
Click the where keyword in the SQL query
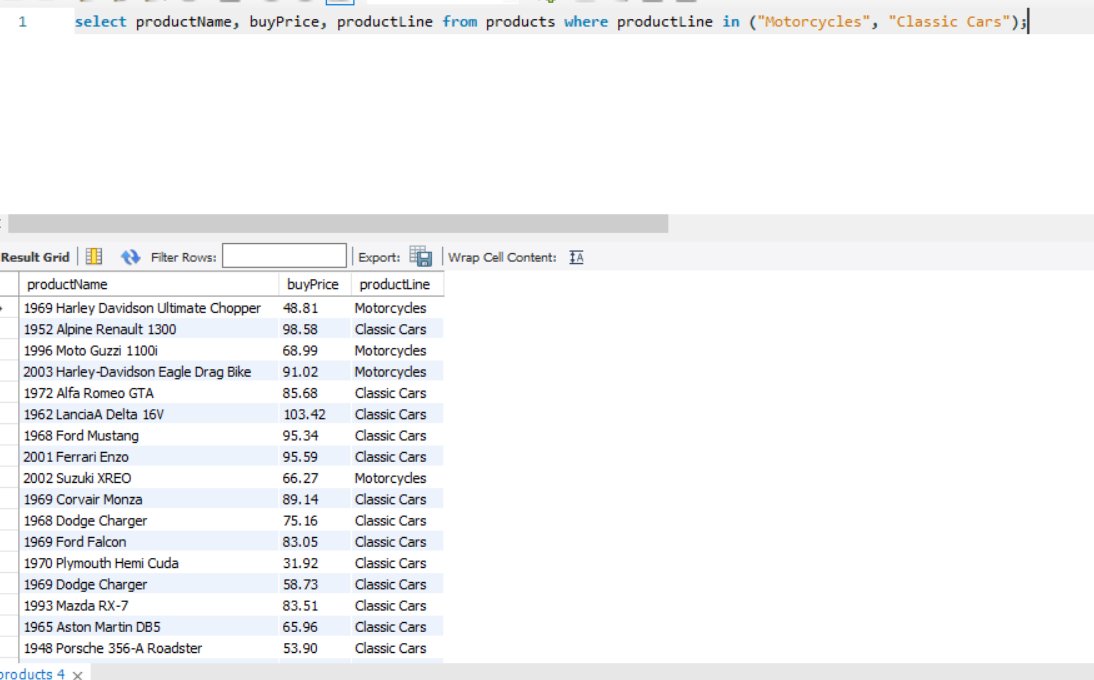coord(585,22)
